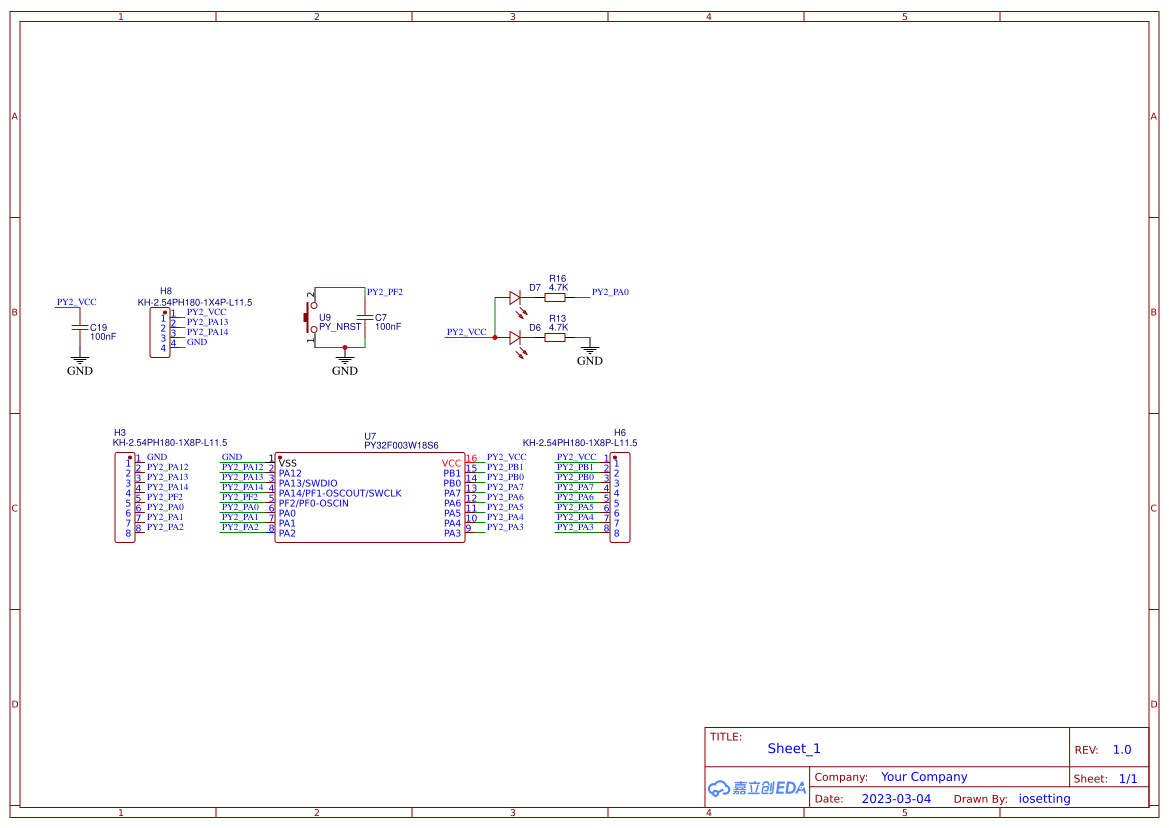Click the PA7 pin name on U7

point(453,493)
